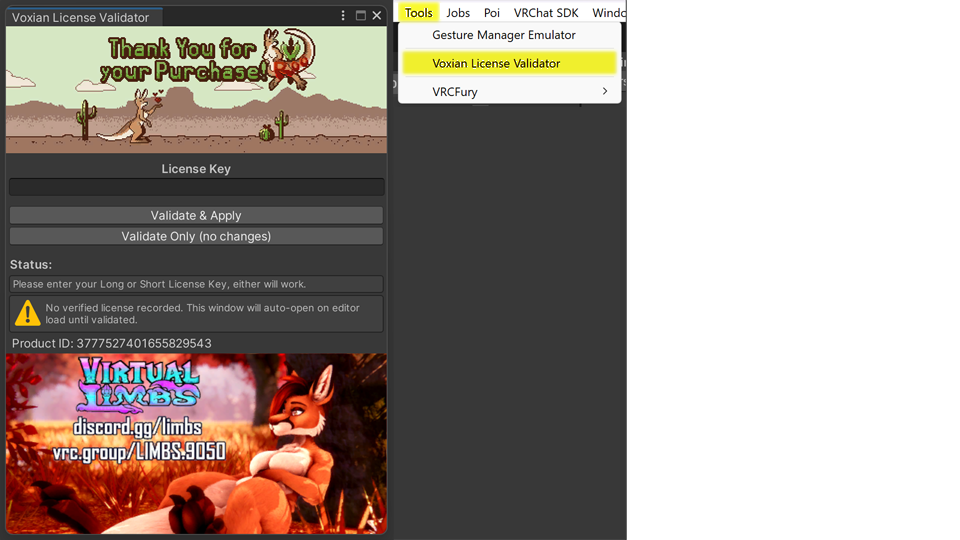
Task: Choose Gesture Manager Emulator from Tools menu
Action: coord(504,35)
